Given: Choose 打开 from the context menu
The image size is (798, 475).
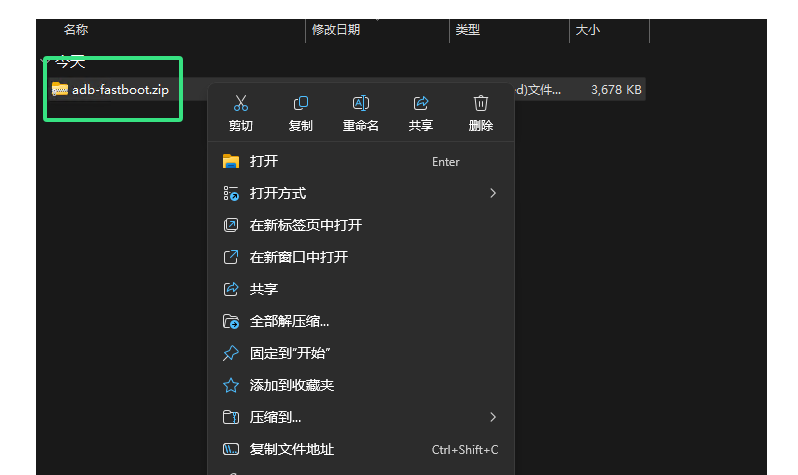Looking at the screenshot, I should click(361, 161).
